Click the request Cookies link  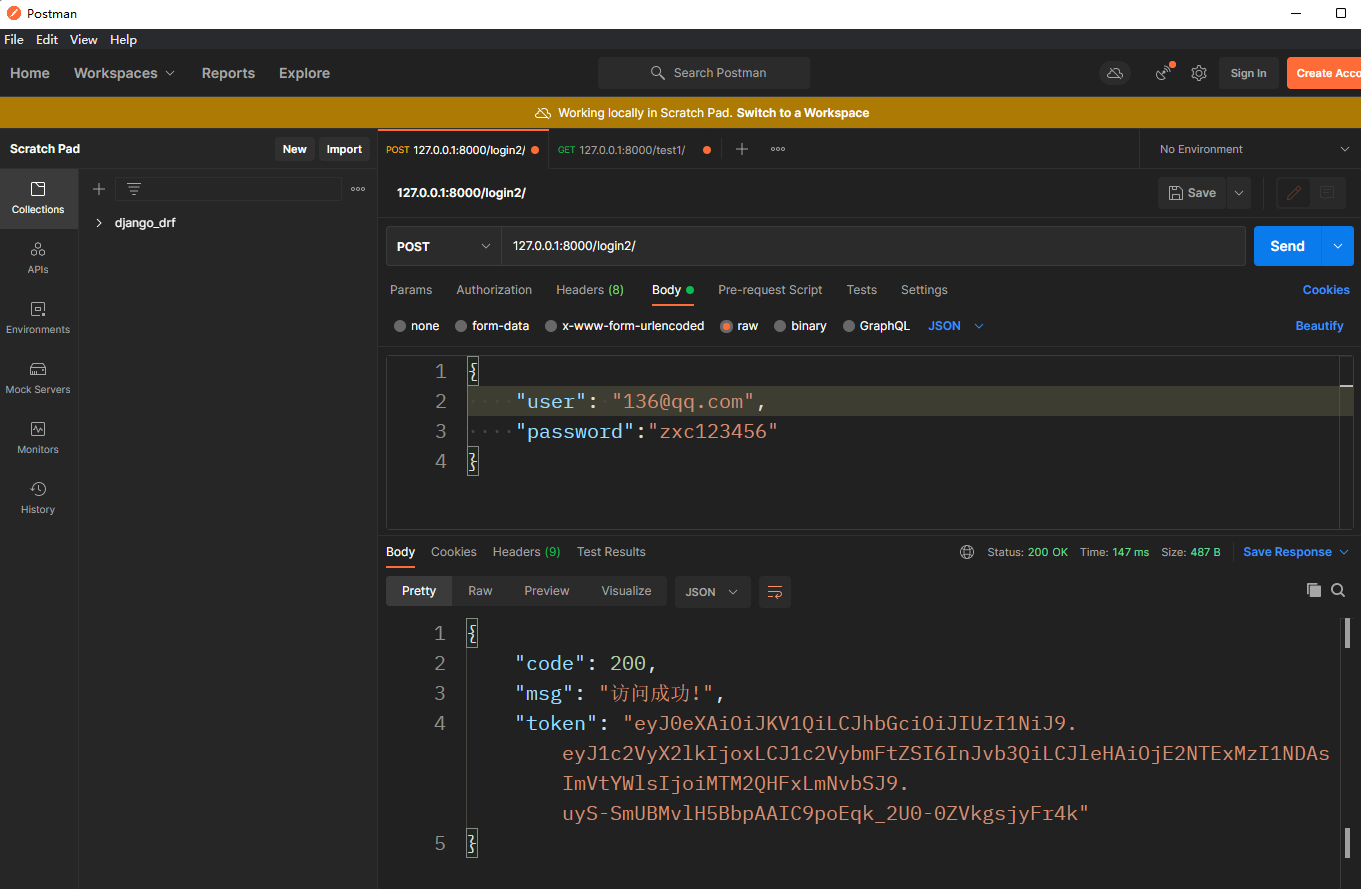point(1326,290)
